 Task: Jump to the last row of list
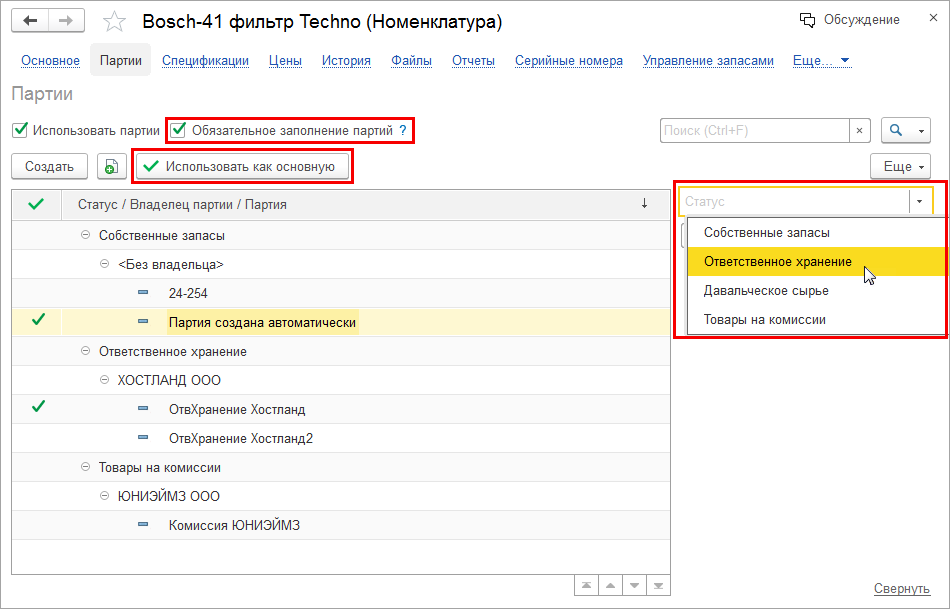click(660, 585)
